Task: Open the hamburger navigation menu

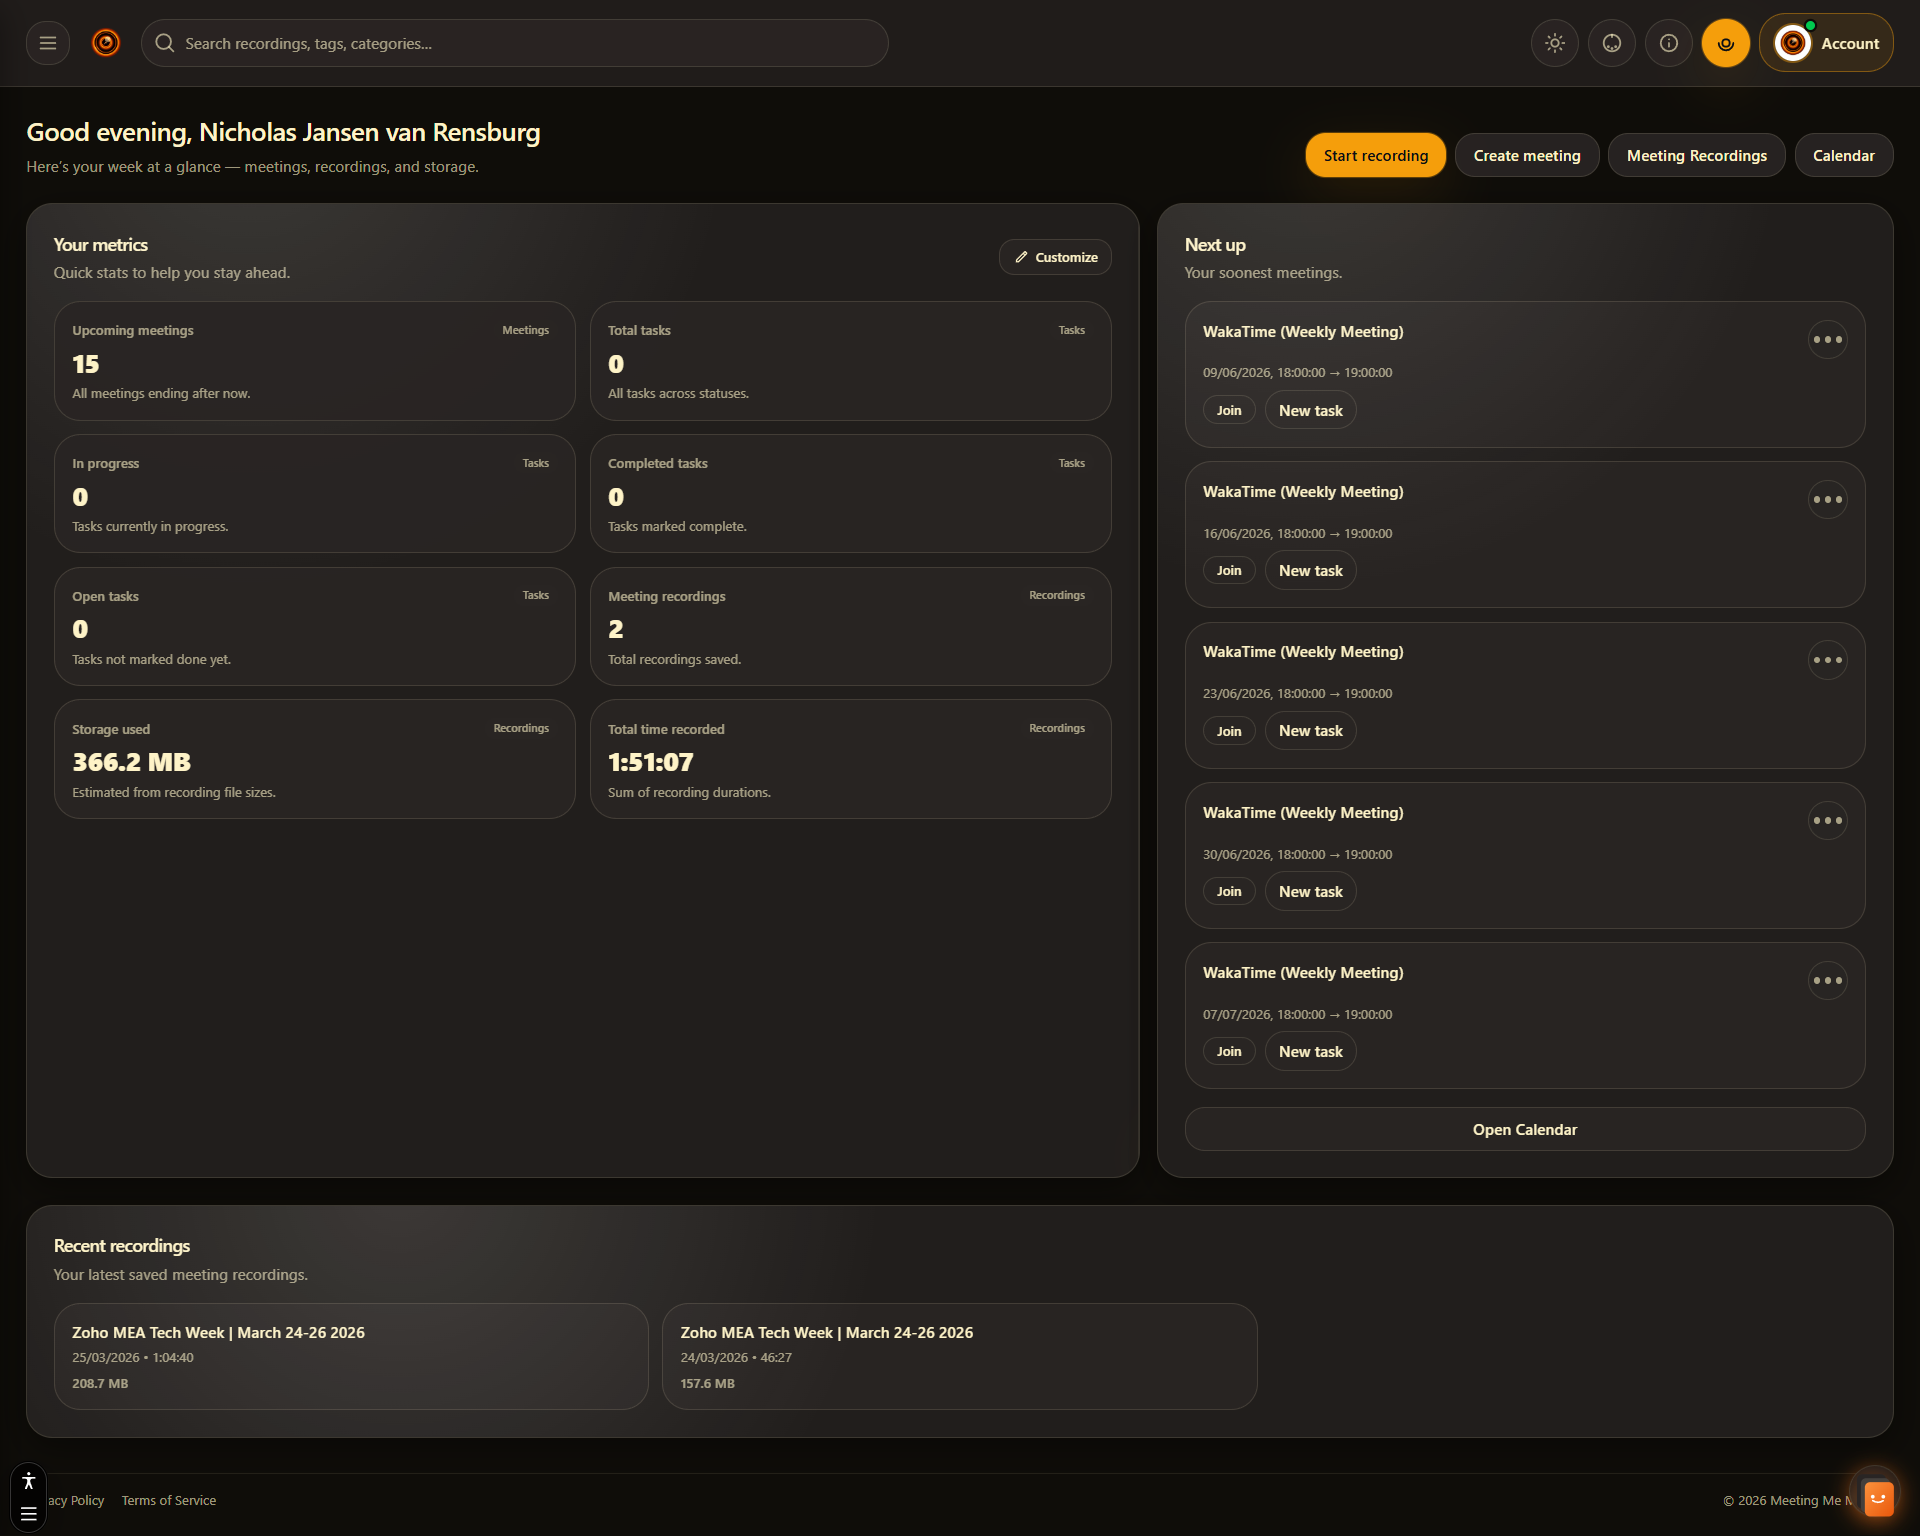Action: pos(47,43)
